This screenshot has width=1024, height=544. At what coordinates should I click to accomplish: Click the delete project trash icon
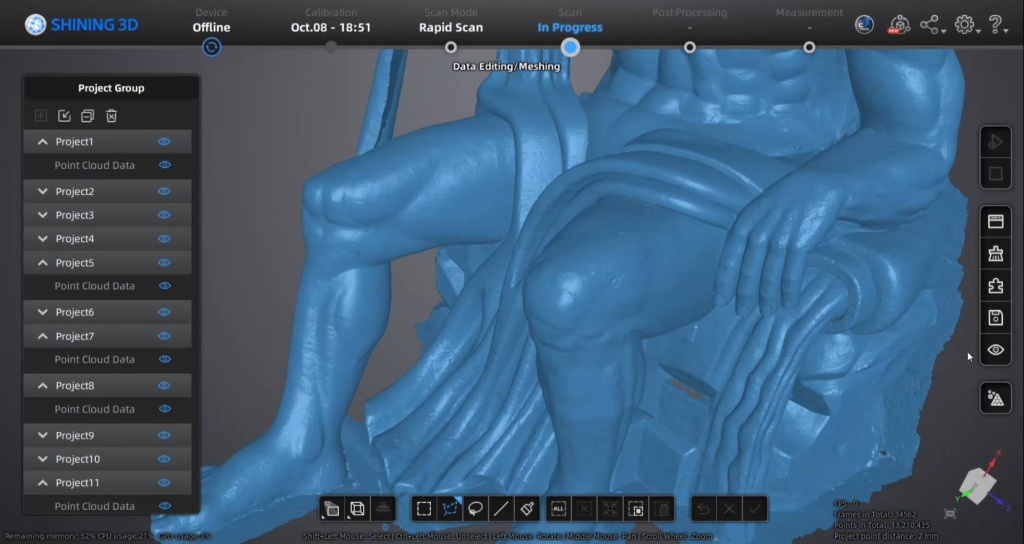[x=111, y=116]
